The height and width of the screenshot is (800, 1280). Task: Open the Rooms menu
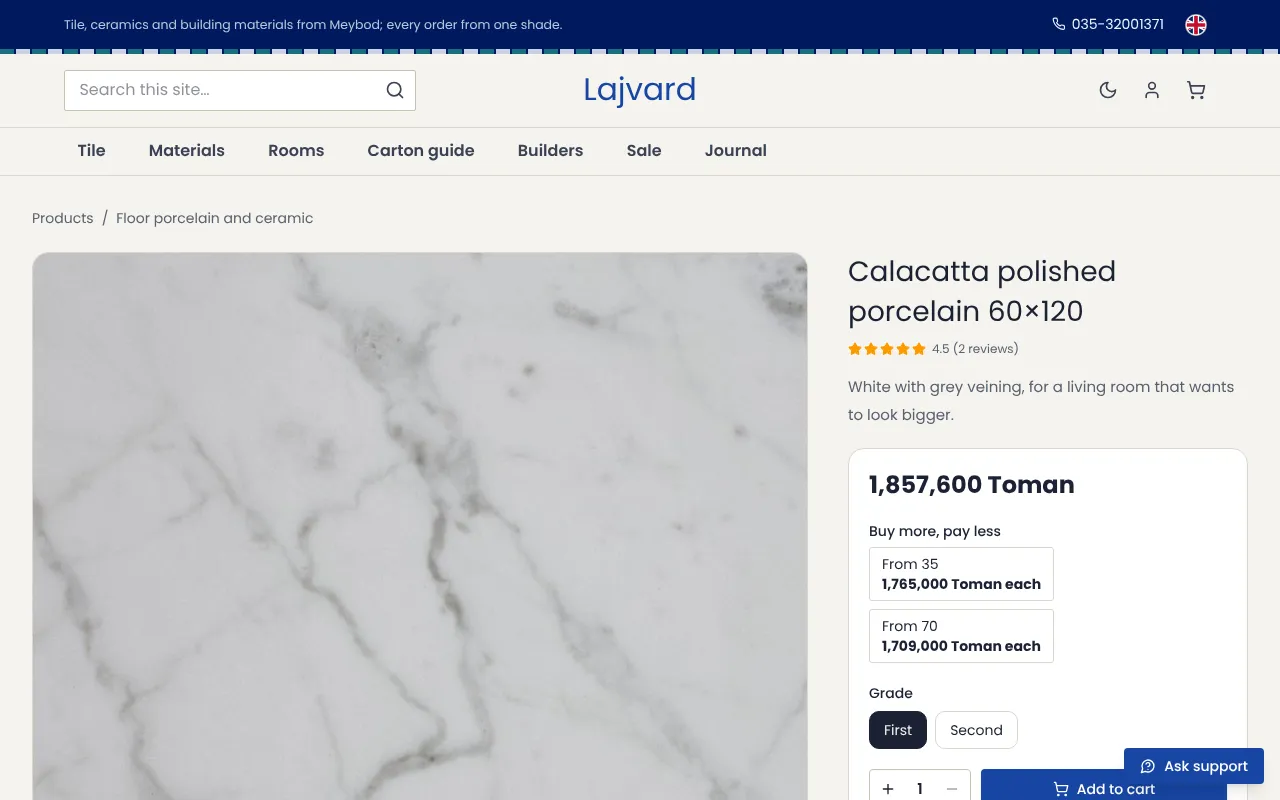[296, 151]
